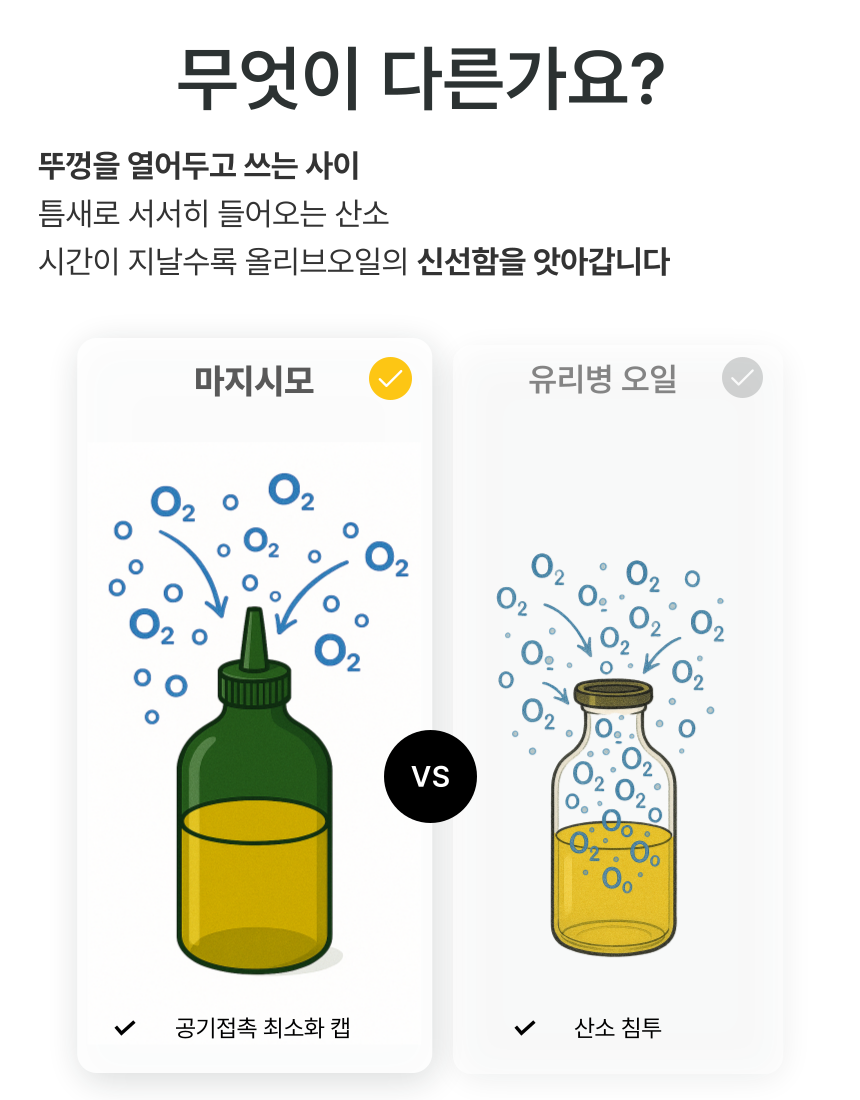Click the black VS circle badge
Viewport: 860px width, 1100px height.
coord(430,776)
